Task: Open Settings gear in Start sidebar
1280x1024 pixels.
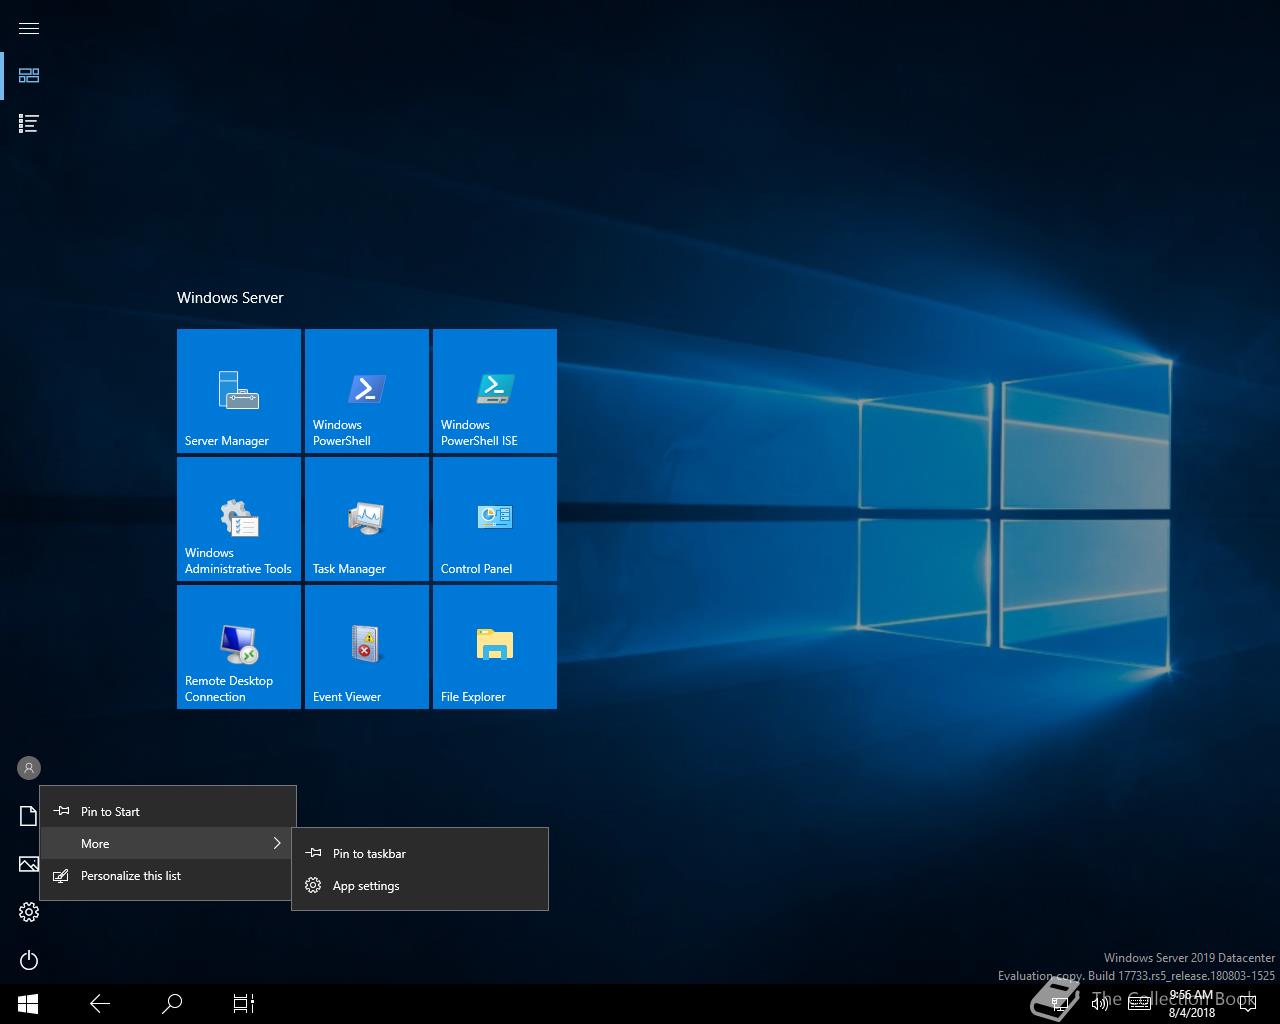Action: click(x=29, y=912)
